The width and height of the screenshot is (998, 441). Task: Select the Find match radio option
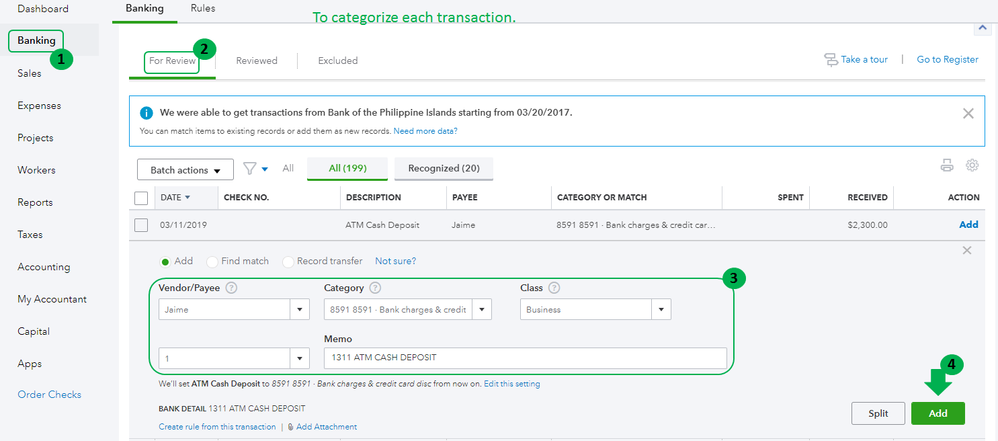212,261
